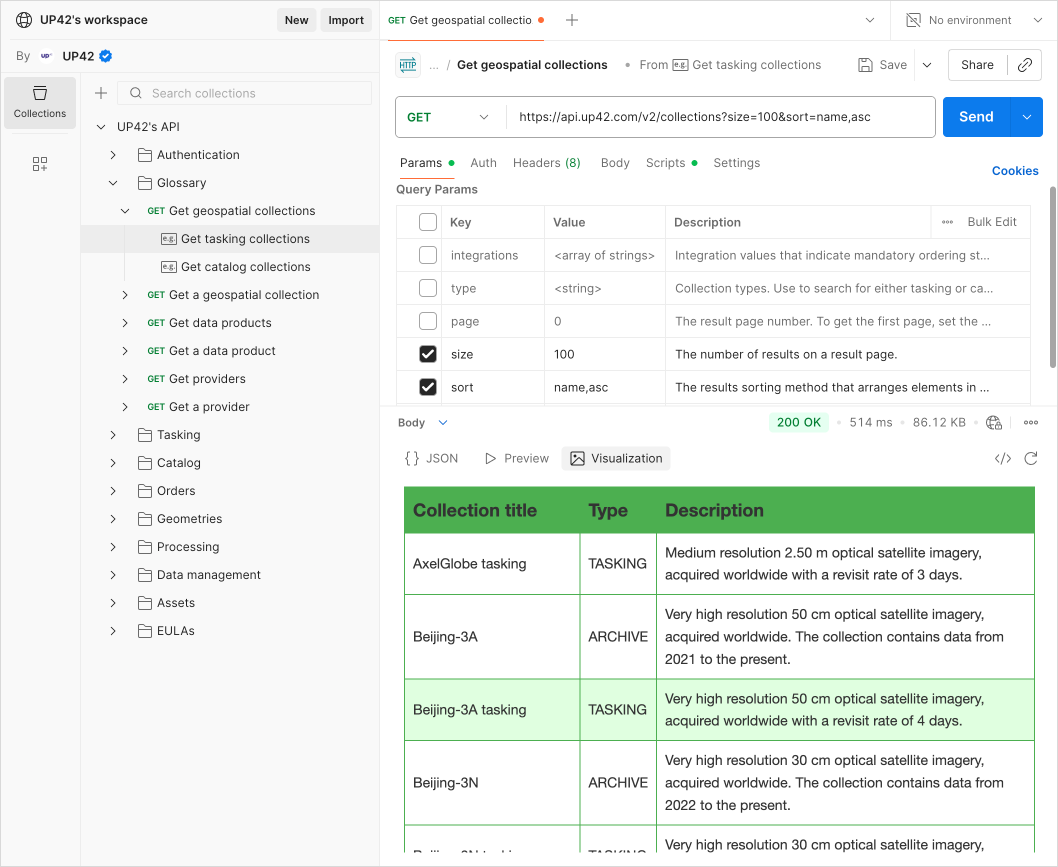
Task: Toggle the select-all checkbox in Key header
Action: [428, 222]
